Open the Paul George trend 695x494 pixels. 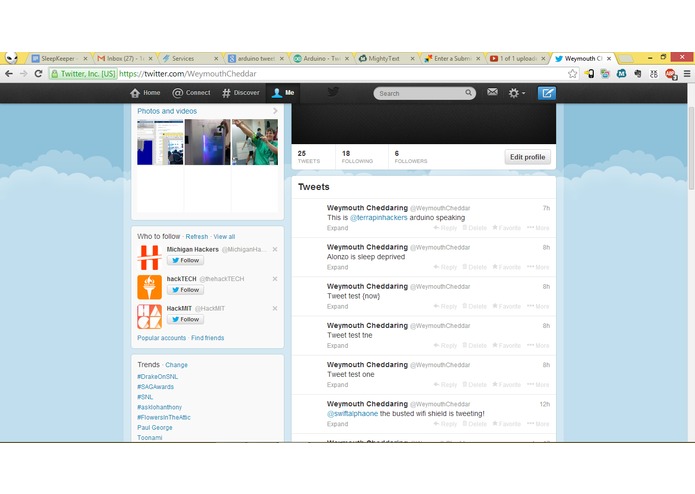pos(155,428)
